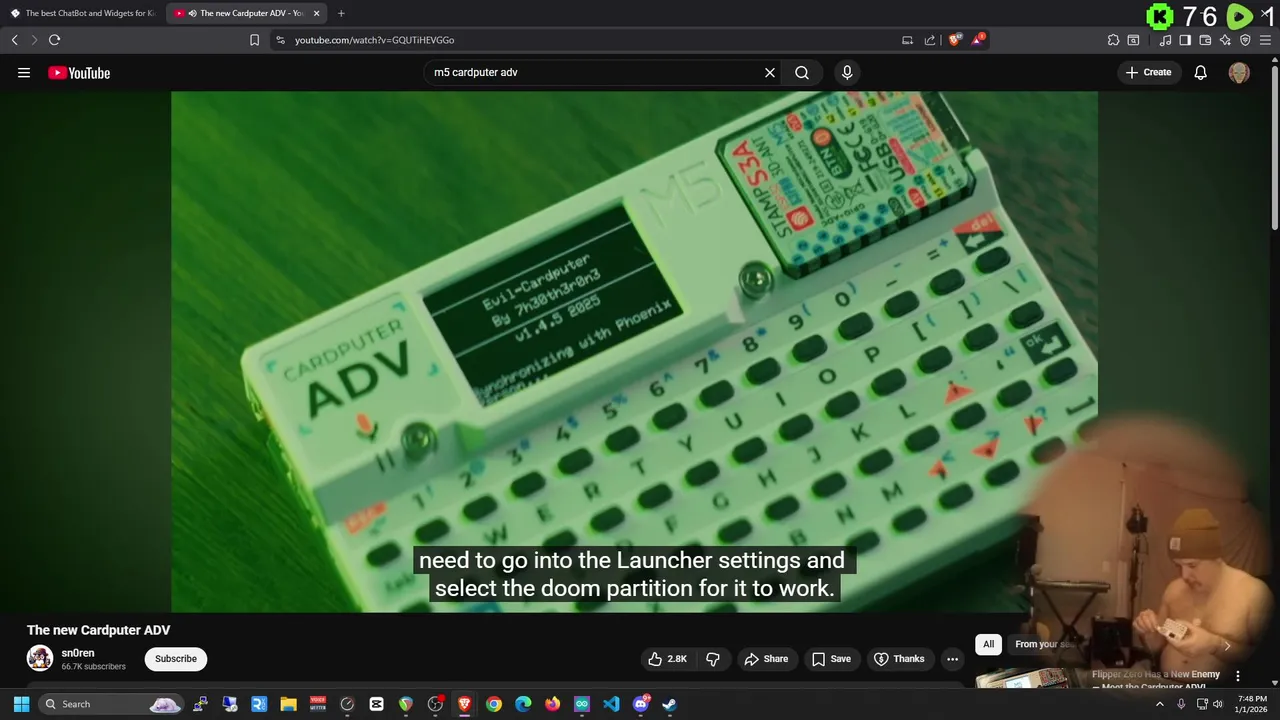Open the volume speaker tray icon
This screenshot has height=720, width=1280.
tap(1217, 704)
